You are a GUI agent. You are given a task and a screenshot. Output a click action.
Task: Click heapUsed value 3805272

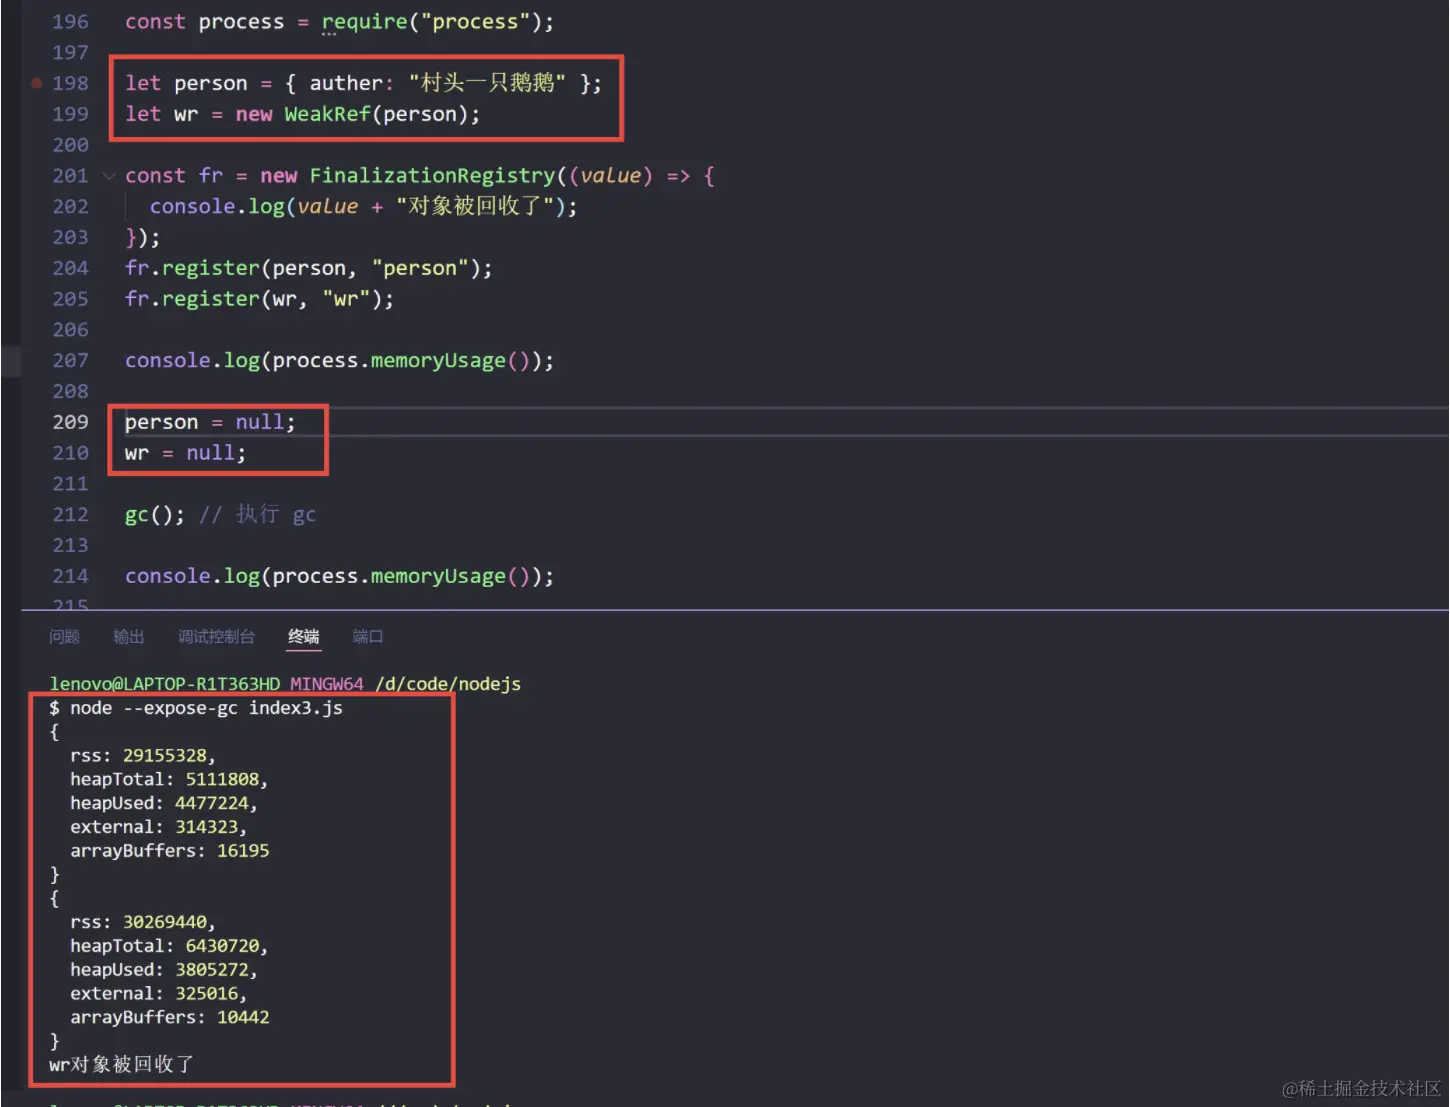[x=211, y=970]
